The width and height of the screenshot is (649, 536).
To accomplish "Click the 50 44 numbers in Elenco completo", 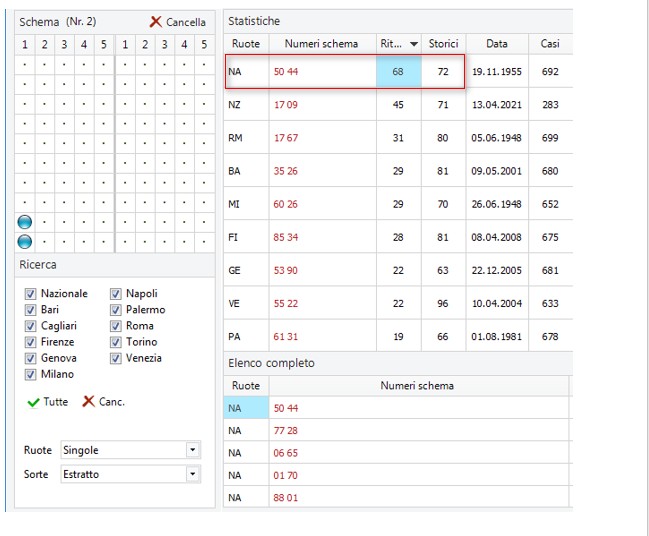I will 286,408.
